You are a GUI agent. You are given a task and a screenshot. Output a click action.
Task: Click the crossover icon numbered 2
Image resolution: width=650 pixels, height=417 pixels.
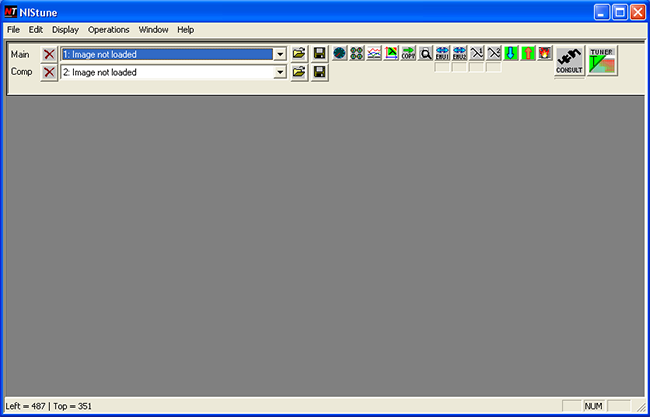point(494,53)
